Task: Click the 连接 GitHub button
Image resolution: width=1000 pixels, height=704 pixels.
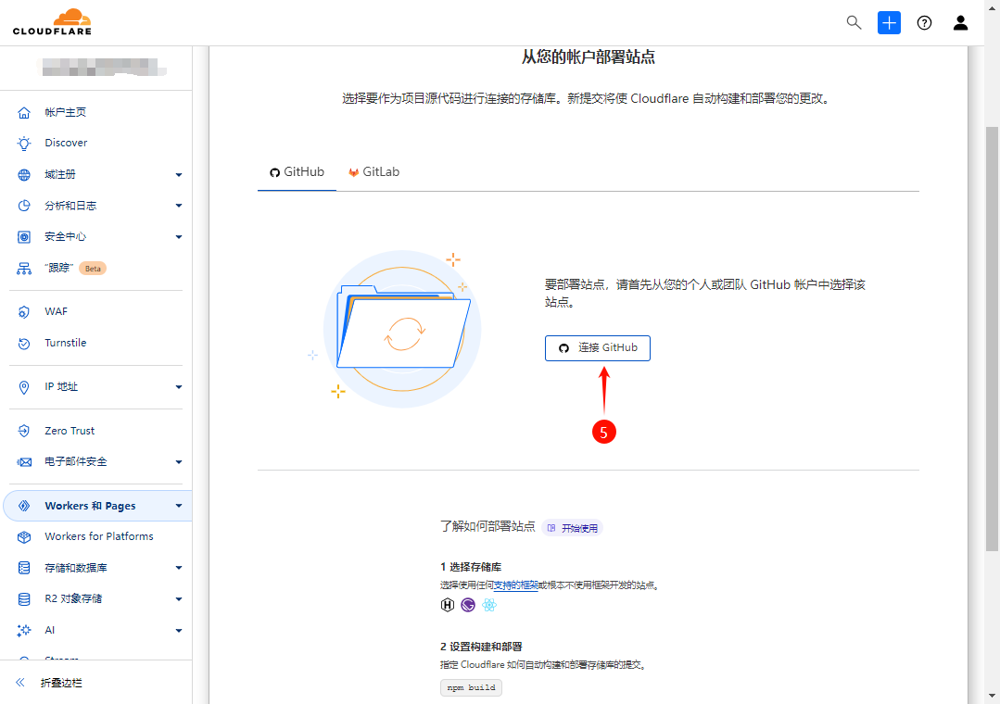Action: click(598, 348)
